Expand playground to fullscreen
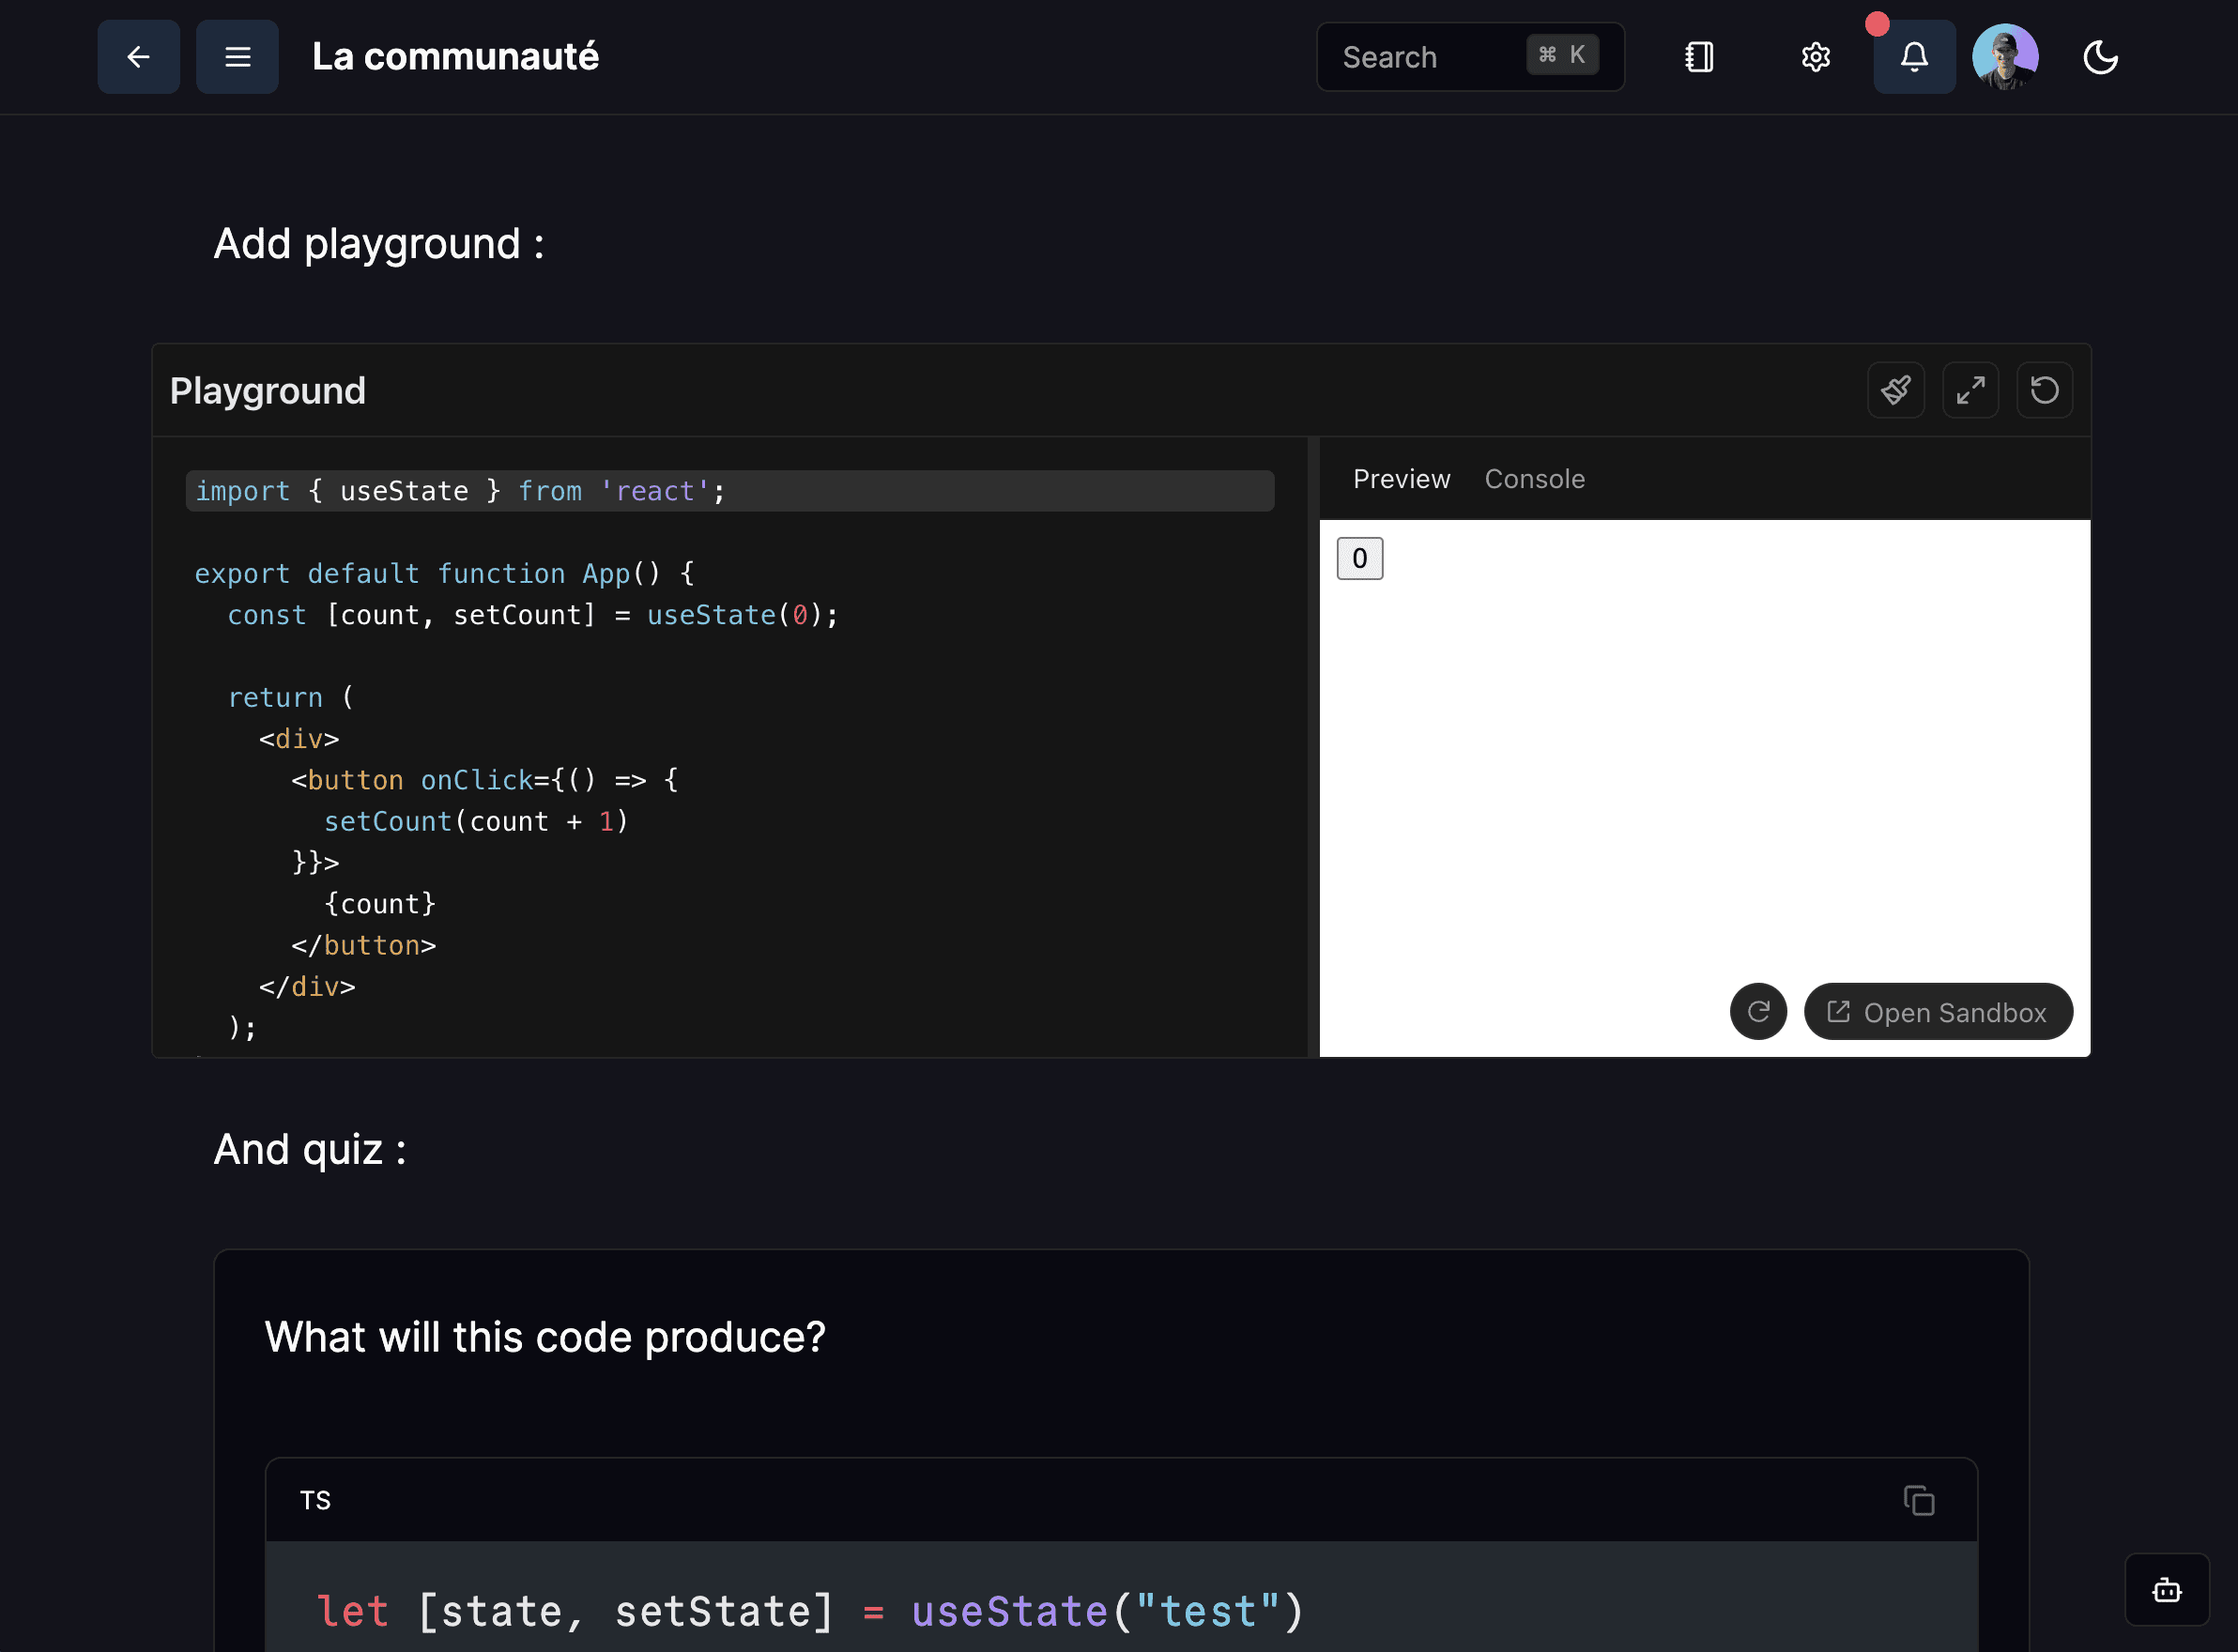The width and height of the screenshot is (2238, 1652). coord(1970,390)
